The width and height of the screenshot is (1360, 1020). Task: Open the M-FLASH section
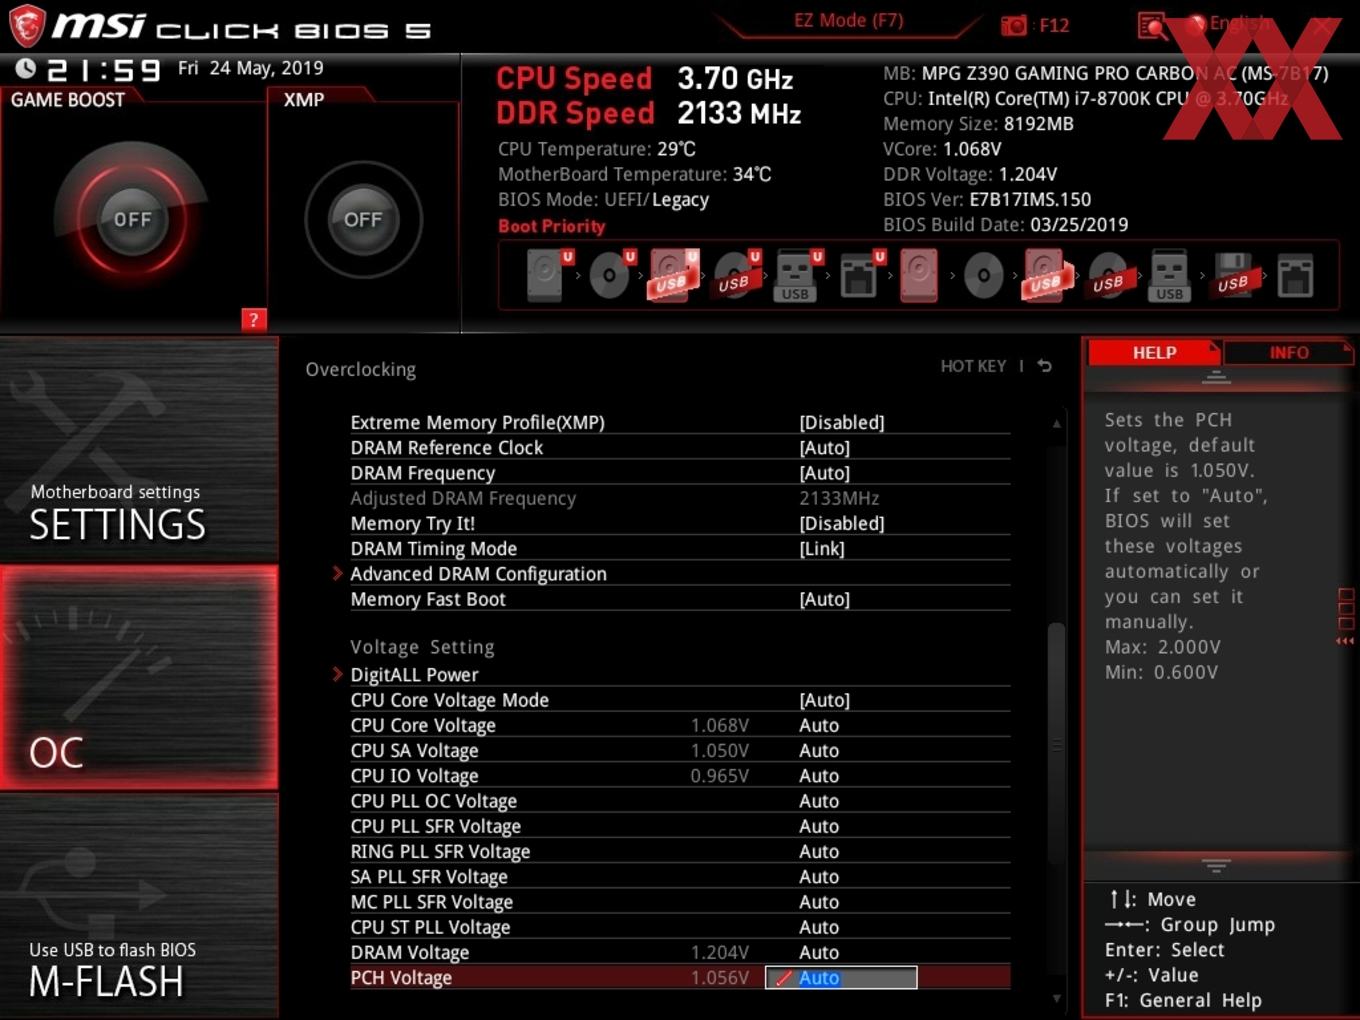(x=139, y=907)
